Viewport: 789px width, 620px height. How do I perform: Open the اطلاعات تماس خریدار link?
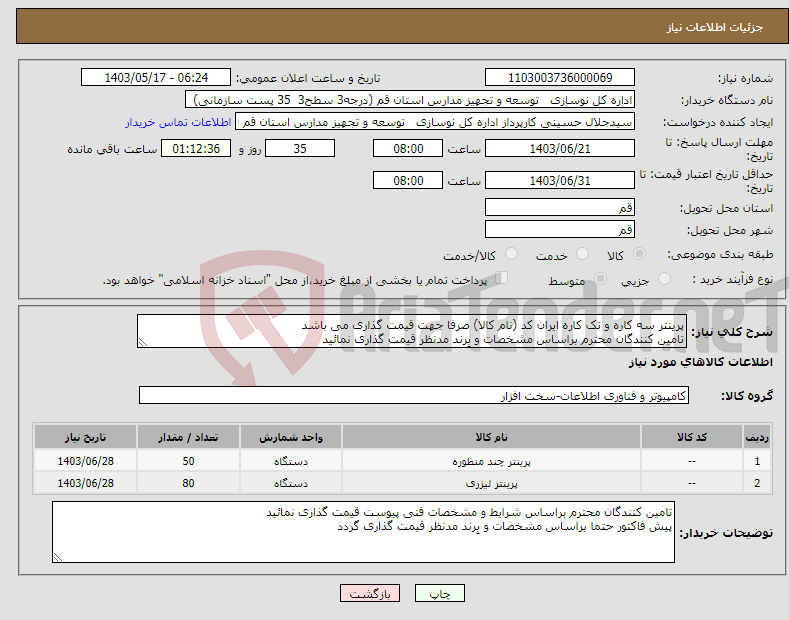(178, 122)
